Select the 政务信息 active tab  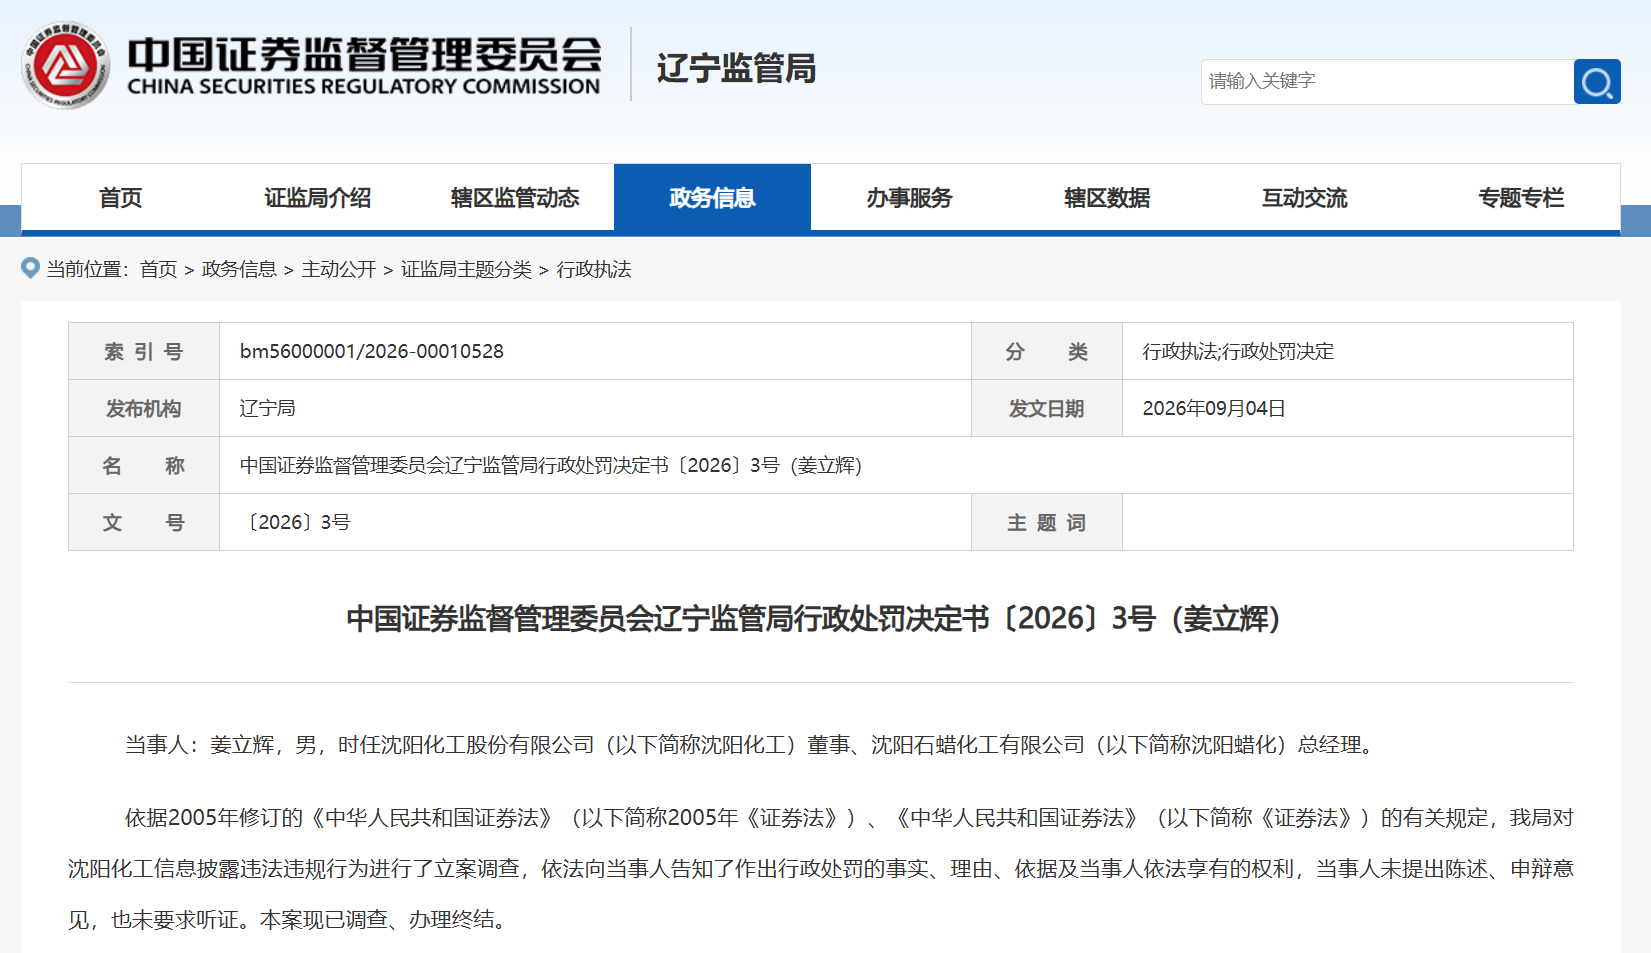[712, 198]
